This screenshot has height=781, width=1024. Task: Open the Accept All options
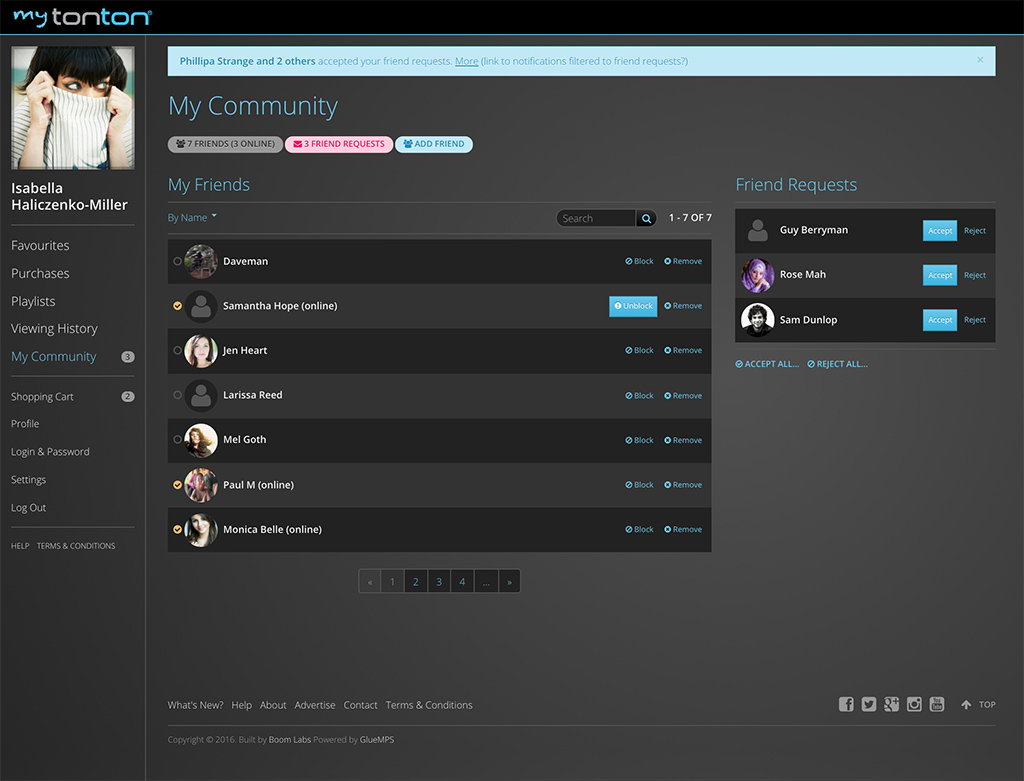pyautogui.click(x=767, y=364)
